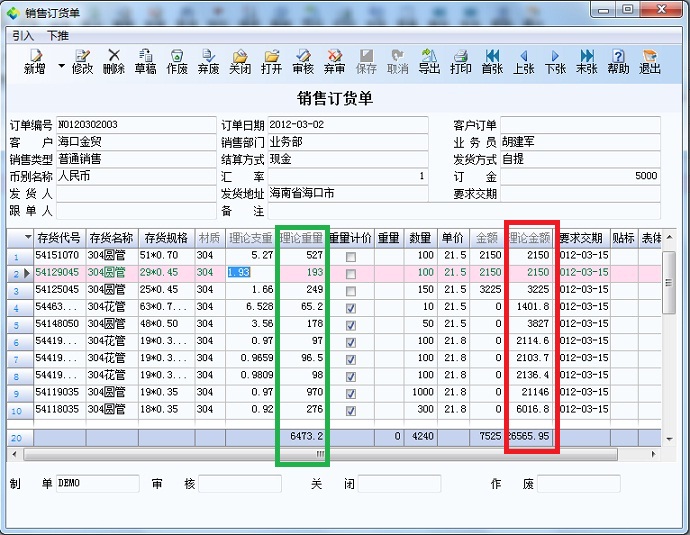Click the 新增 (New) toolbar icon
The width and height of the screenshot is (690, 535).
click(x=34, y=61)
